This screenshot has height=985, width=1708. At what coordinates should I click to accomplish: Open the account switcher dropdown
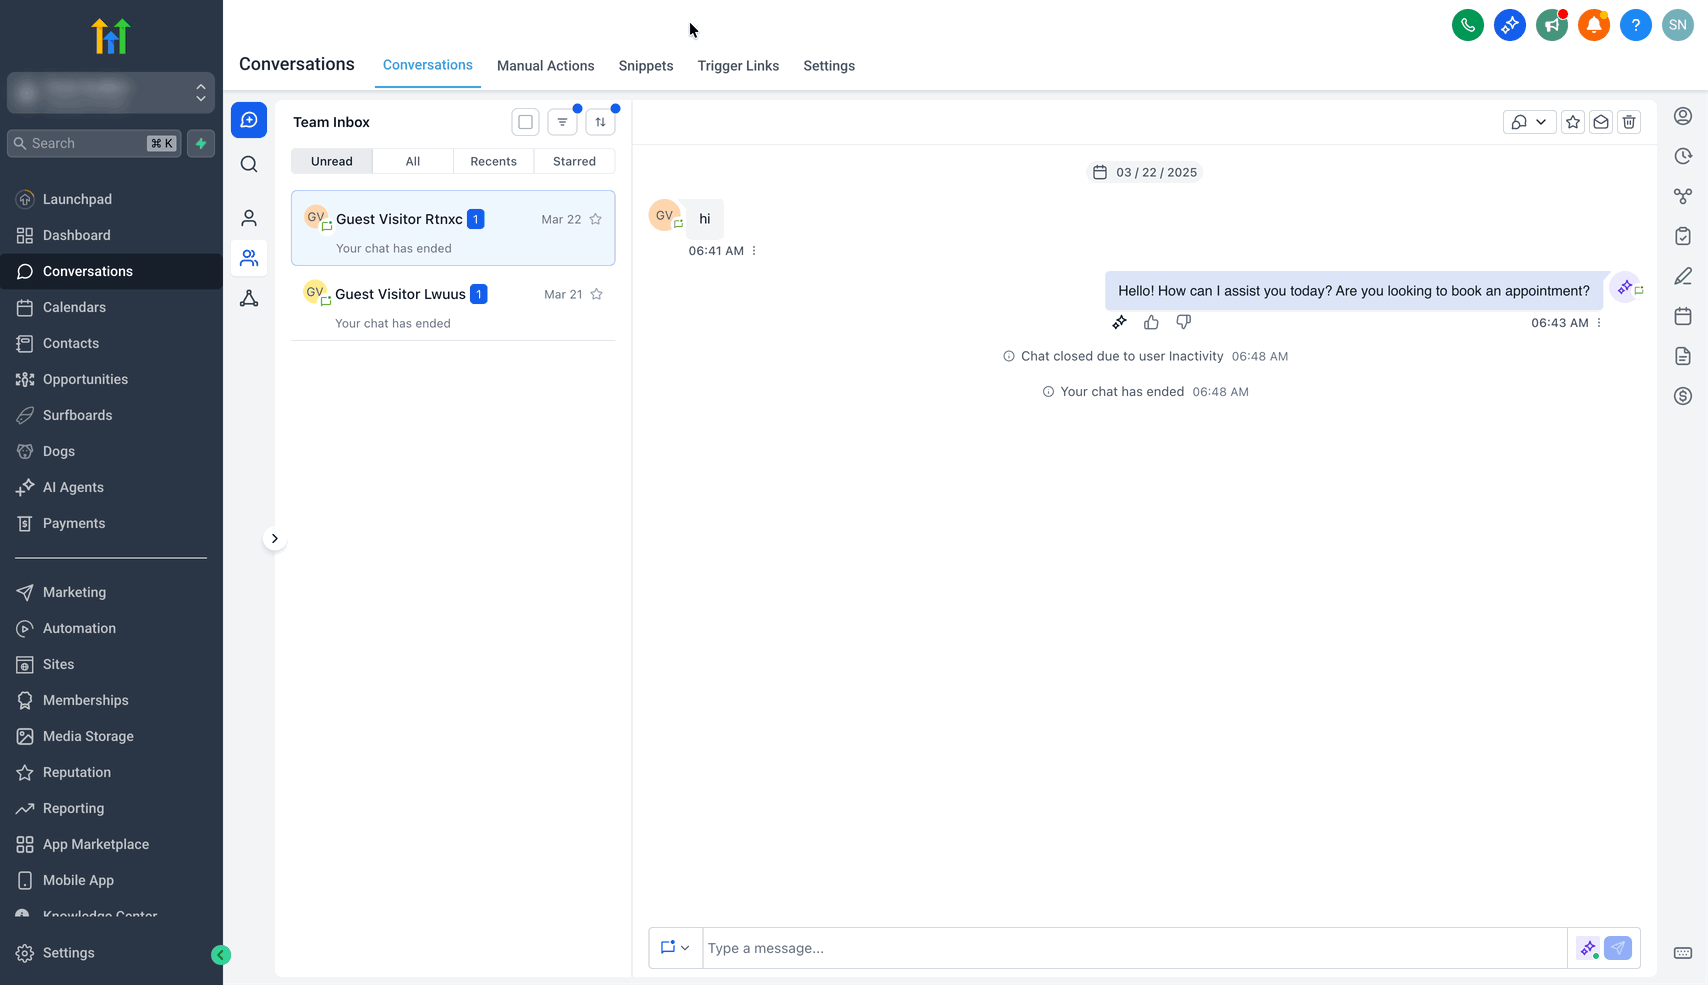click(x=111, y=93)
